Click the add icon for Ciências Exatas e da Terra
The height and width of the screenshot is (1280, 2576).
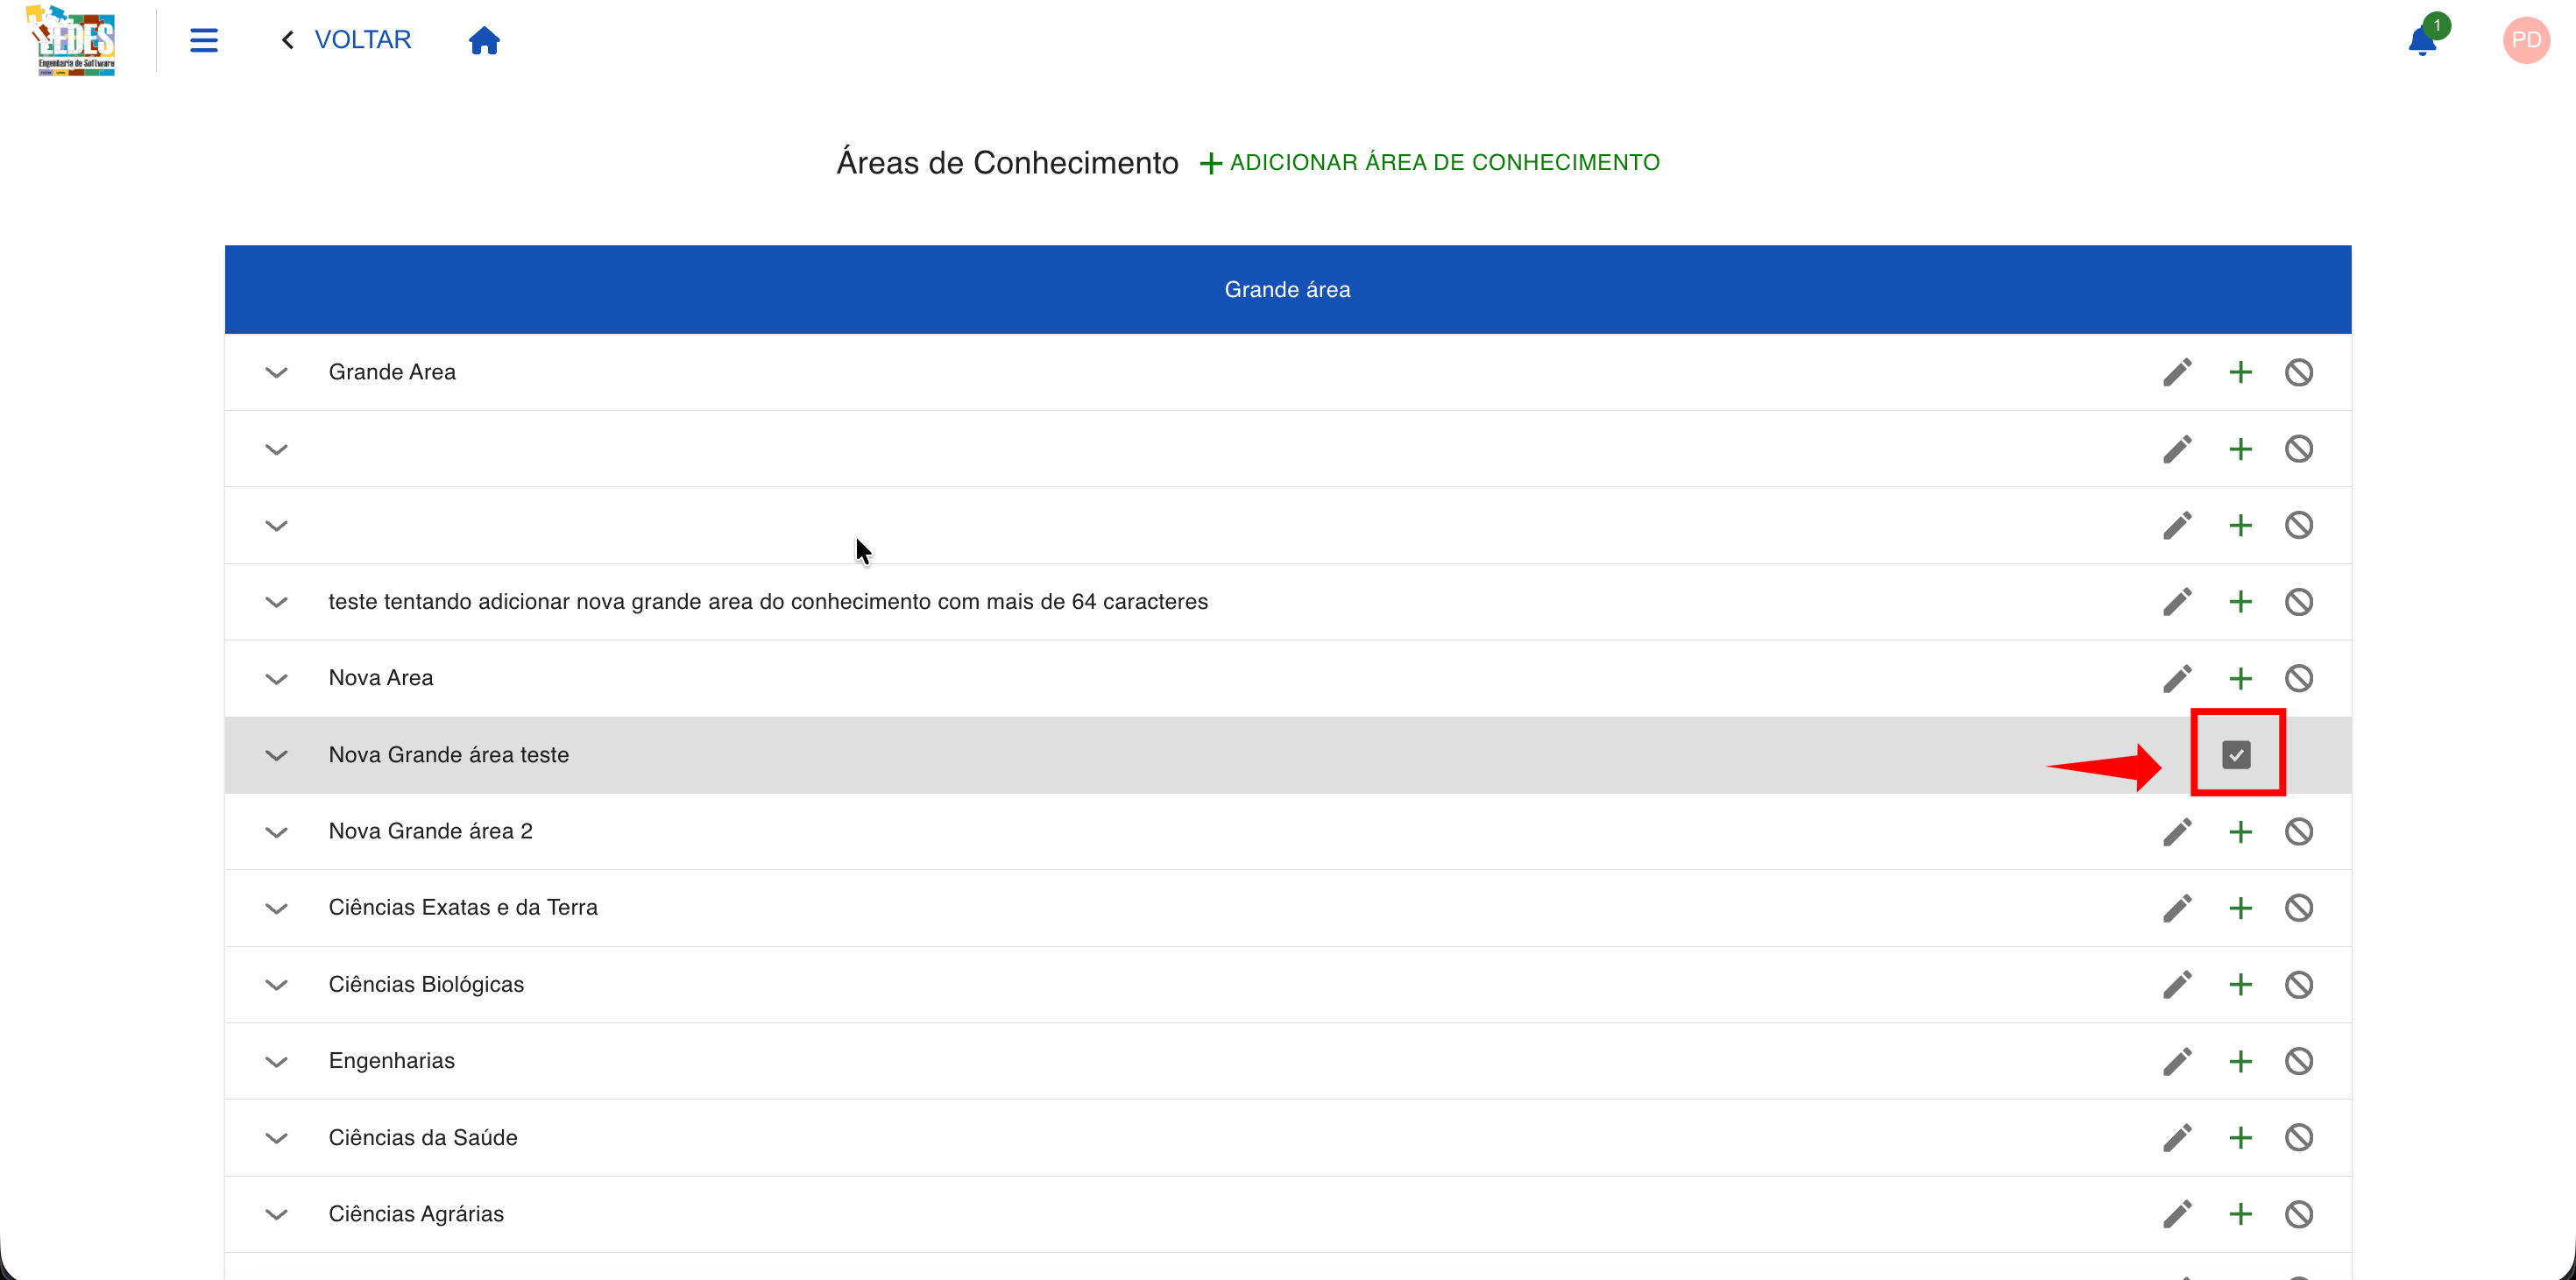(x=2240, y=907)
